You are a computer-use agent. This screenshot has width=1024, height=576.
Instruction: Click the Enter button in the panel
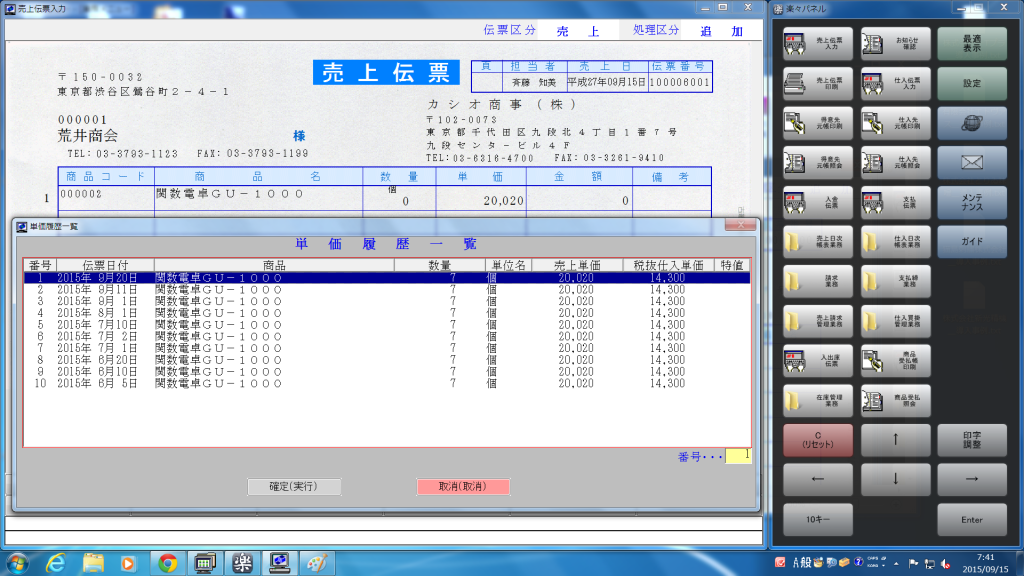[x=972, y=520]
